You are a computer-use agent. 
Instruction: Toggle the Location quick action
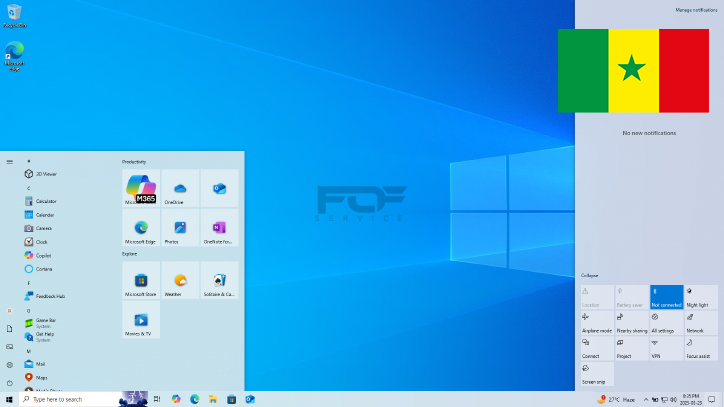click(597, 297)
